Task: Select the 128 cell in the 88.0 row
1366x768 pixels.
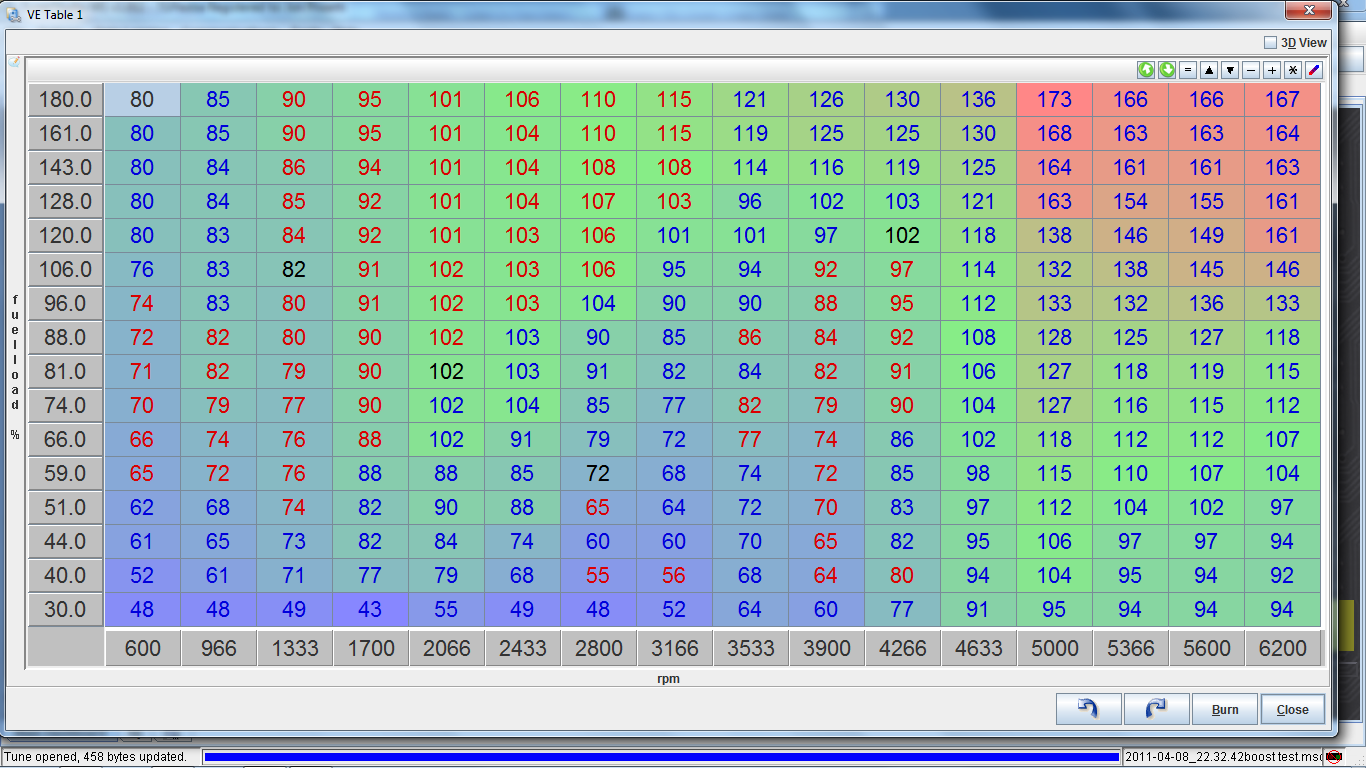Action: (x=1055, y=337)
